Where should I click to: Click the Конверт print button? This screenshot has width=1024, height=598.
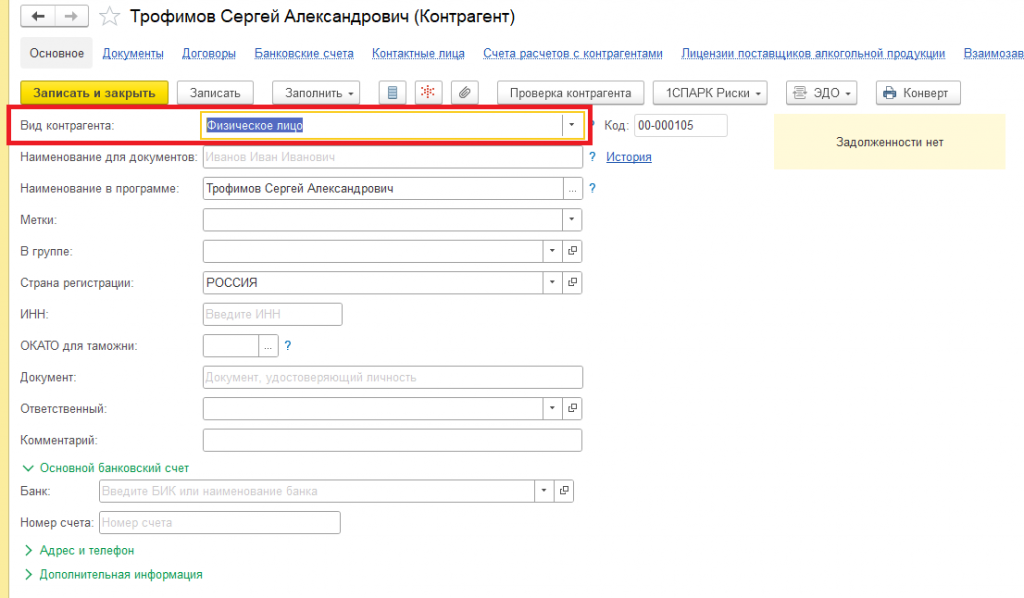pyautogui.click(x=918, y=93)
